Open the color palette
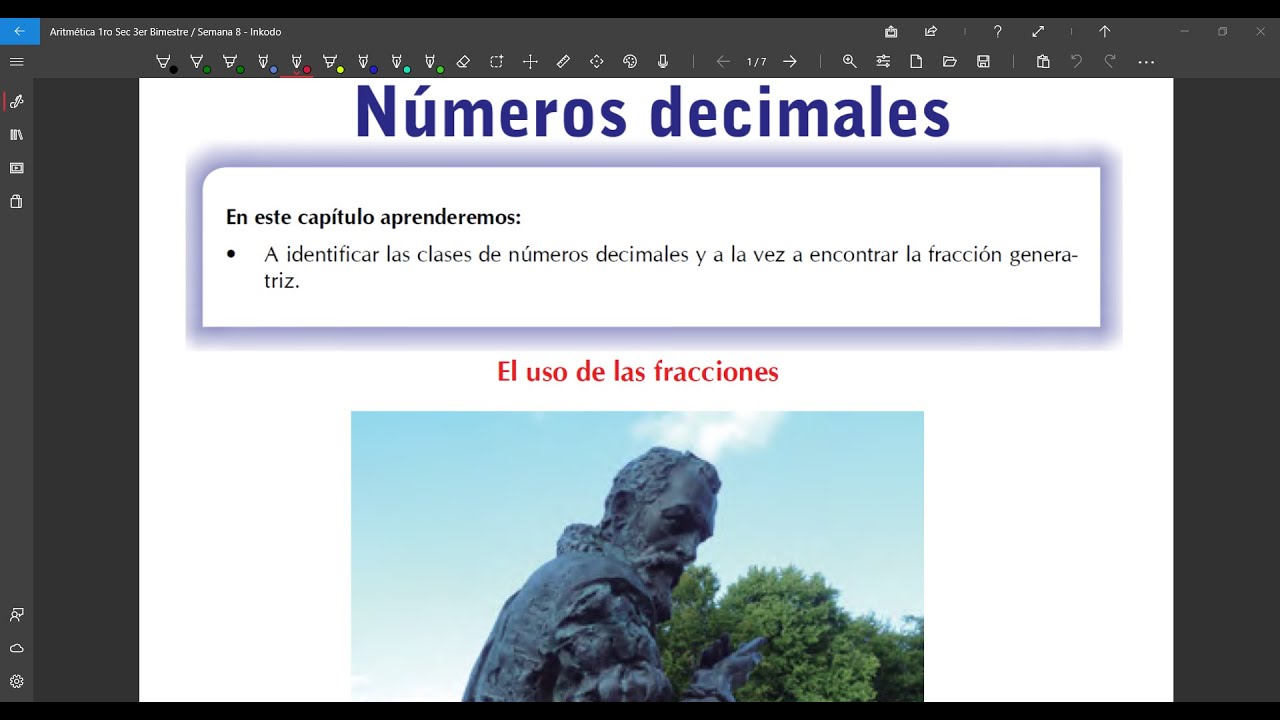The image size is (1280, 720). click(630, 62)
